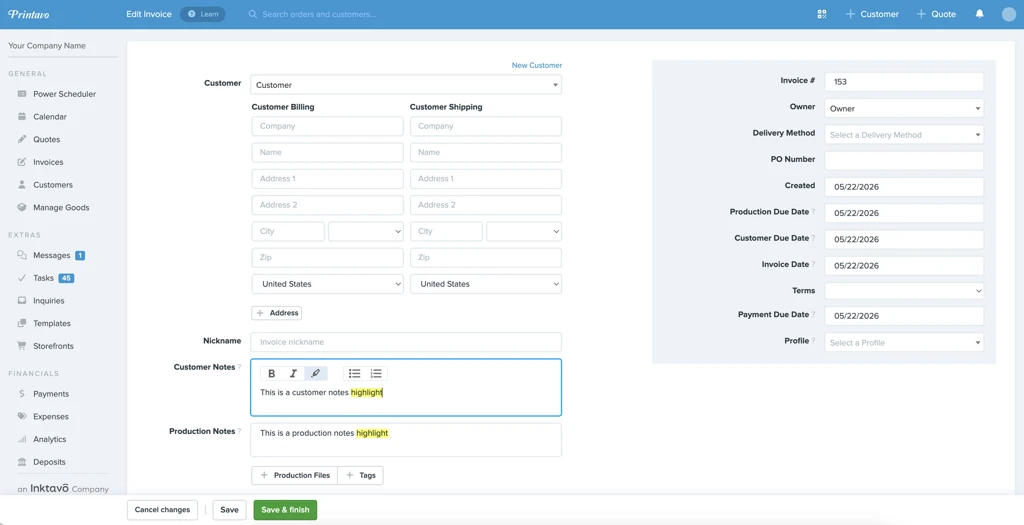
Task: Click the PO Number input field
Action: pyautogui.click(x=904, y=161)
